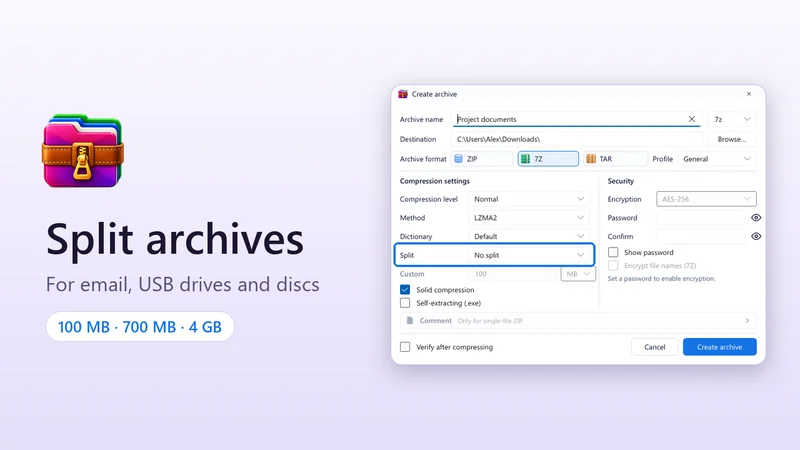Viewport: 800px width, 450px height.
Task: Click the Password input field
Action: click(701, 217)
